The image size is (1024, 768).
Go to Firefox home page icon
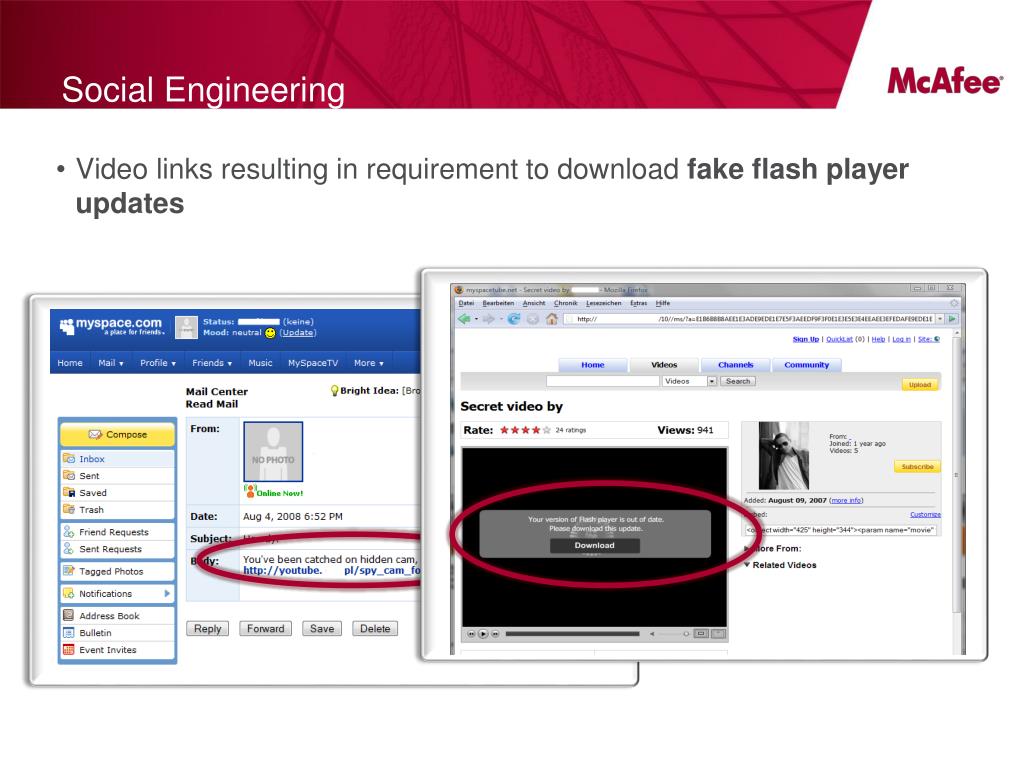tap(552, 319)
